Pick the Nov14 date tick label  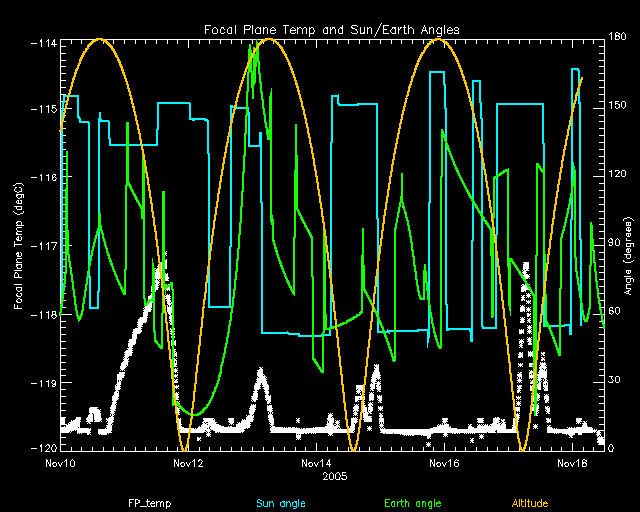[x=316, y=464]
